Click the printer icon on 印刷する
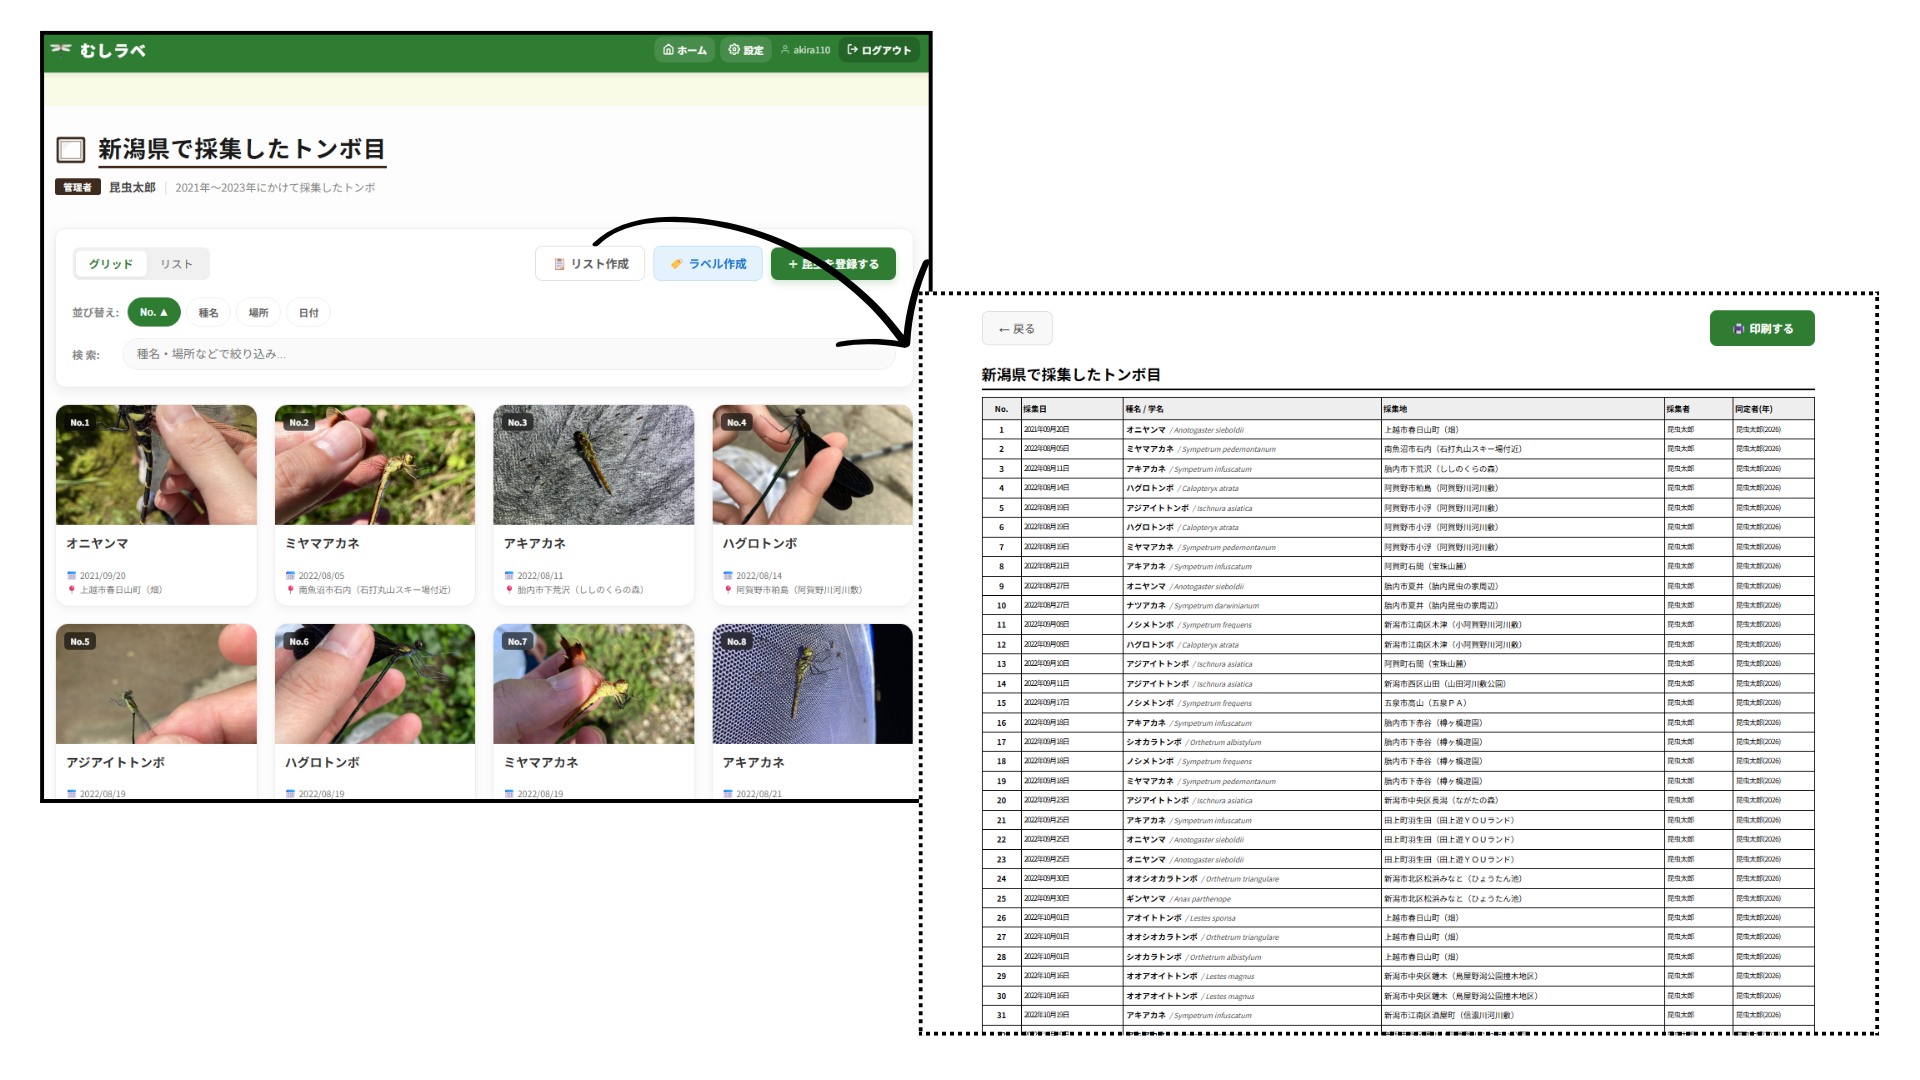This screenshot has width=1920, height=1080. click(x=1738, y=329)
